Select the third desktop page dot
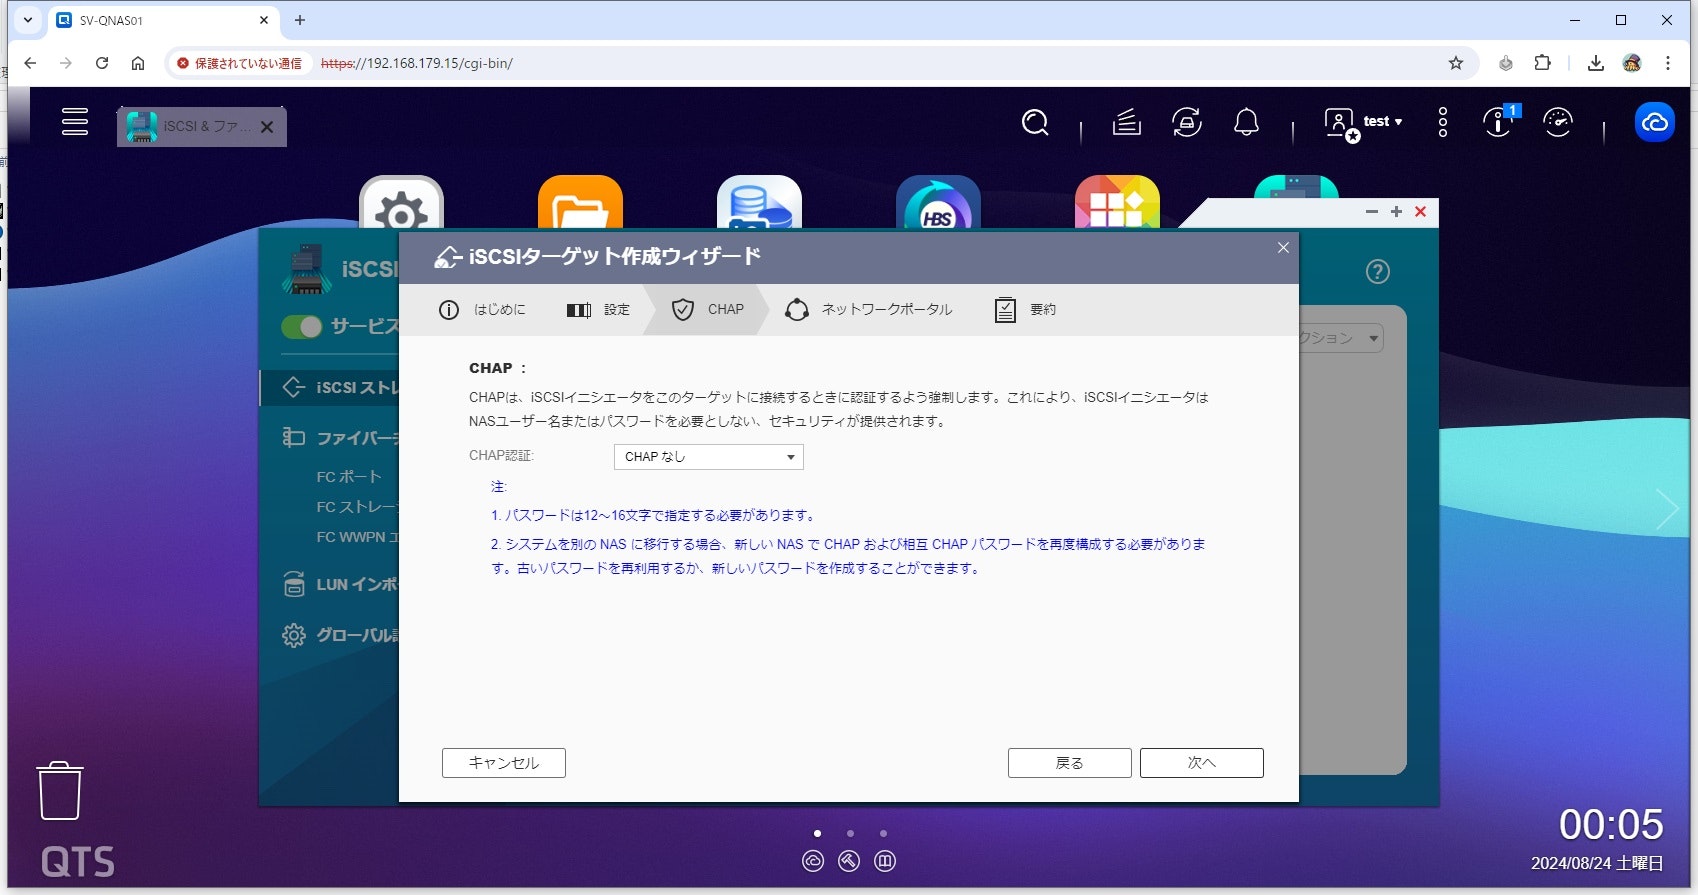This screenshot has height=895, width=1698. point(883,833)
